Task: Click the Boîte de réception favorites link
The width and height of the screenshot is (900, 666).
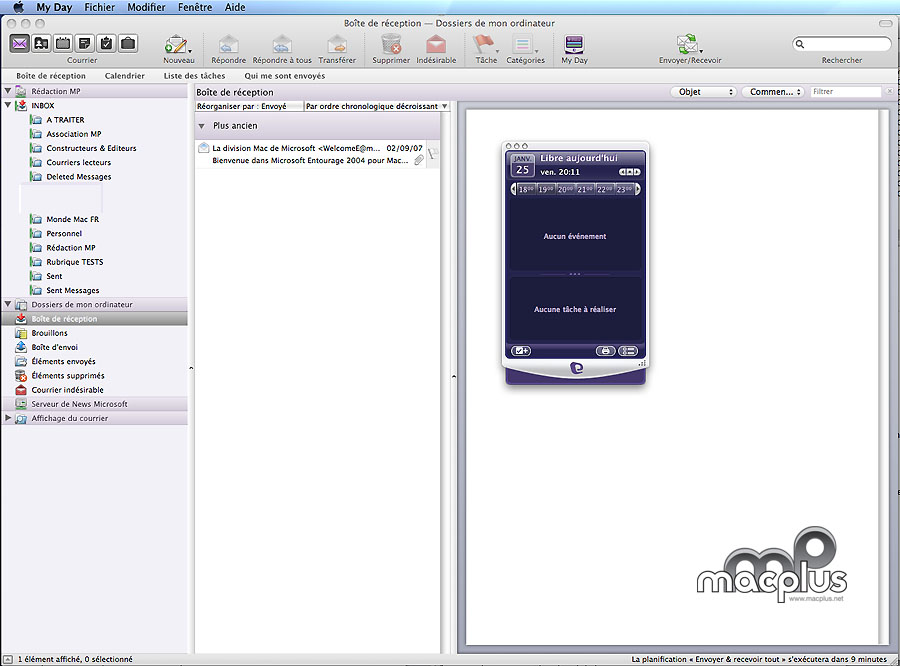Action: (x=51, y=76)
